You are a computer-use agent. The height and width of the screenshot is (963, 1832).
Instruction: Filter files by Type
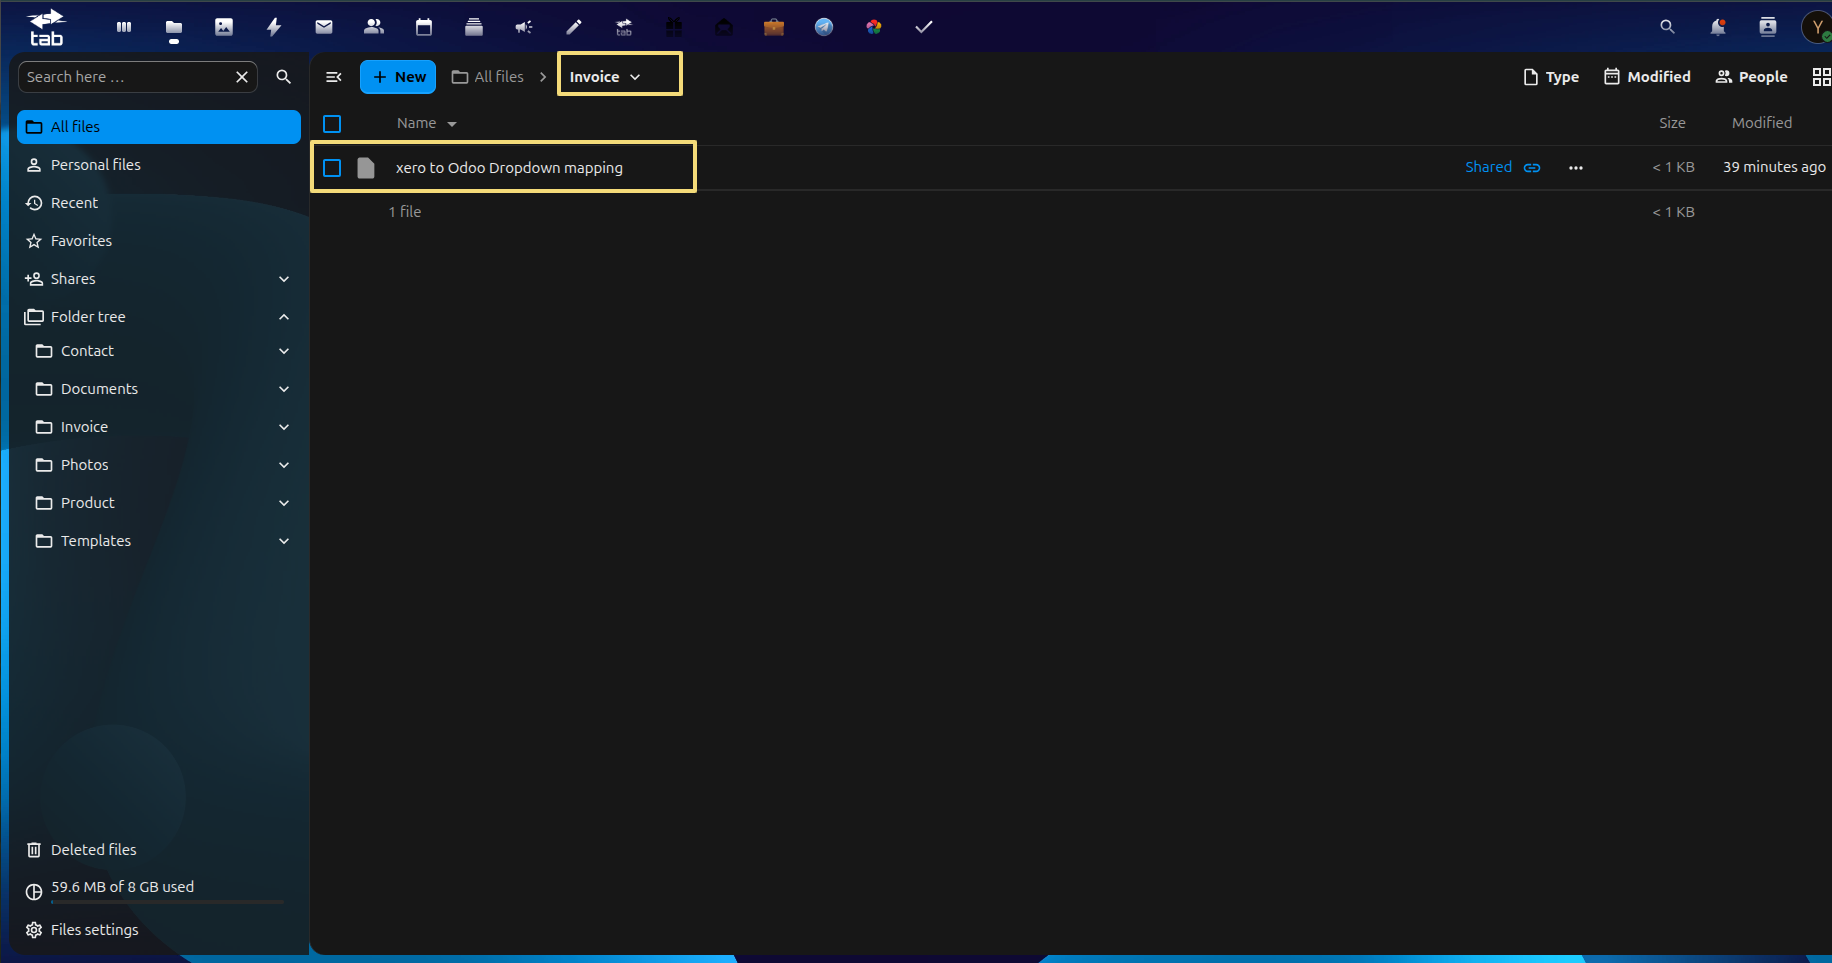tap(1551, 77)
